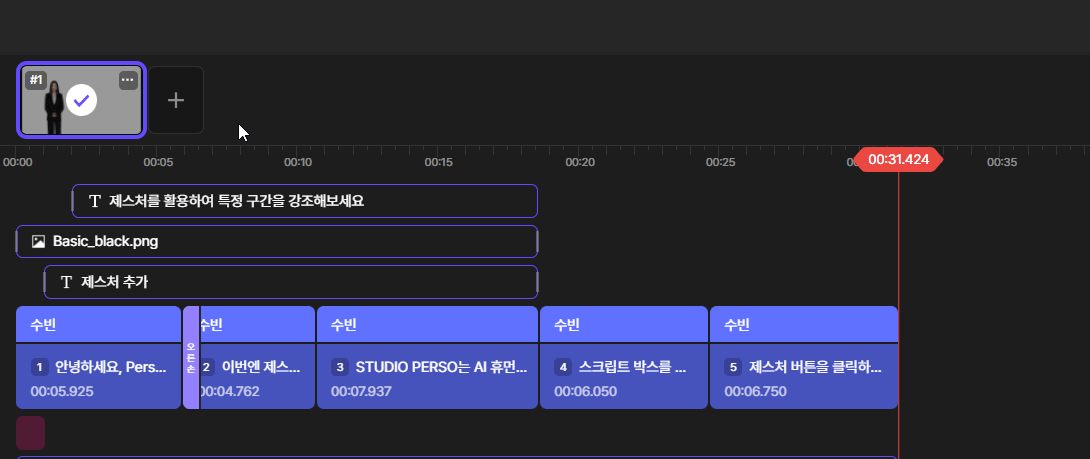Click the T icon on the 제스처를 활용하여 clip
The image size is (1090, 459).
pyautogui.click(x=95, y=201)
